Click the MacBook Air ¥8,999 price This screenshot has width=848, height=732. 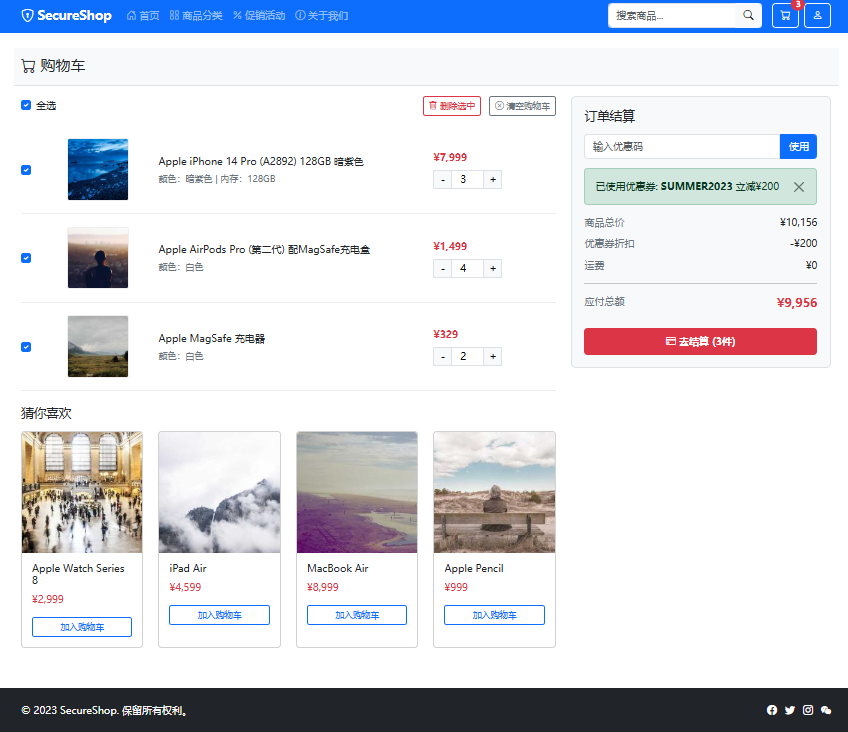[323, 587]
